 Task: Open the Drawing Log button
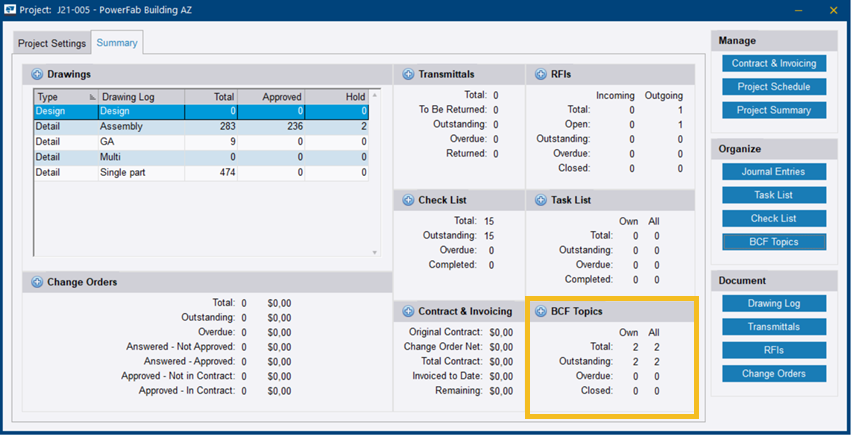pos(773,304)
